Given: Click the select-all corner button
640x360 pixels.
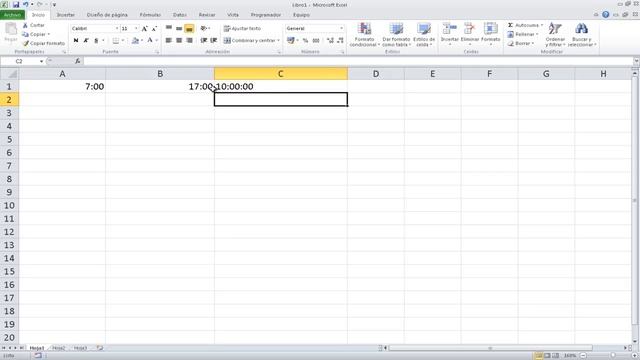Looking at the screenshot, I should coord(9,74).
